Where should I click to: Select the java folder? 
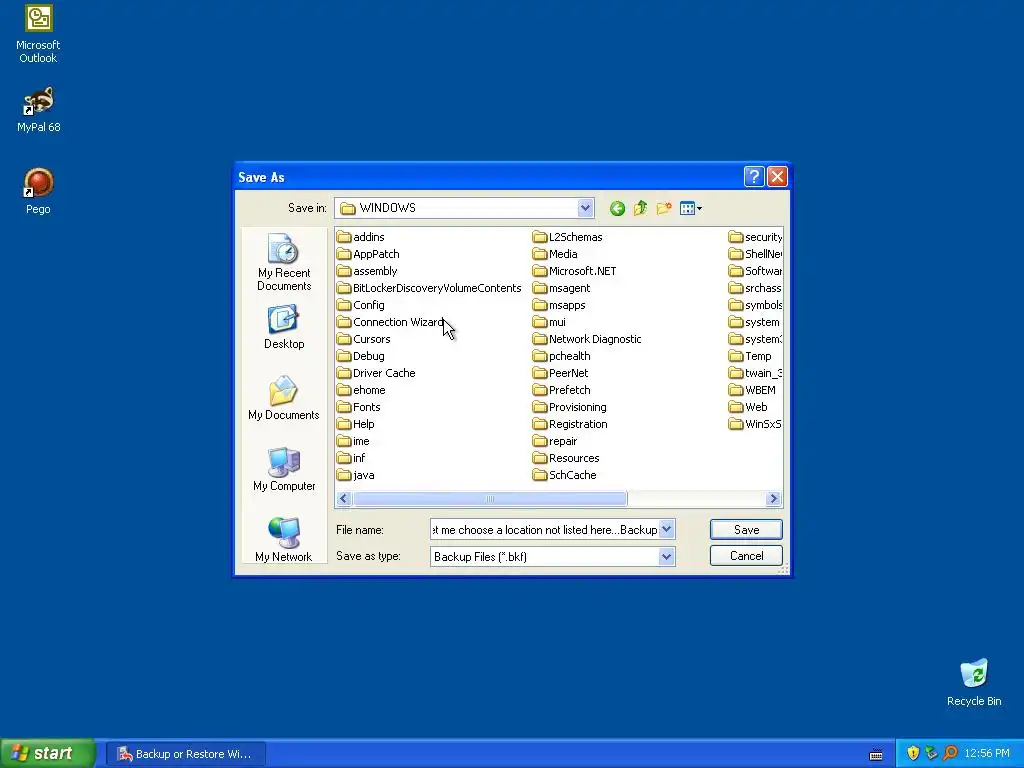point(356,475)
